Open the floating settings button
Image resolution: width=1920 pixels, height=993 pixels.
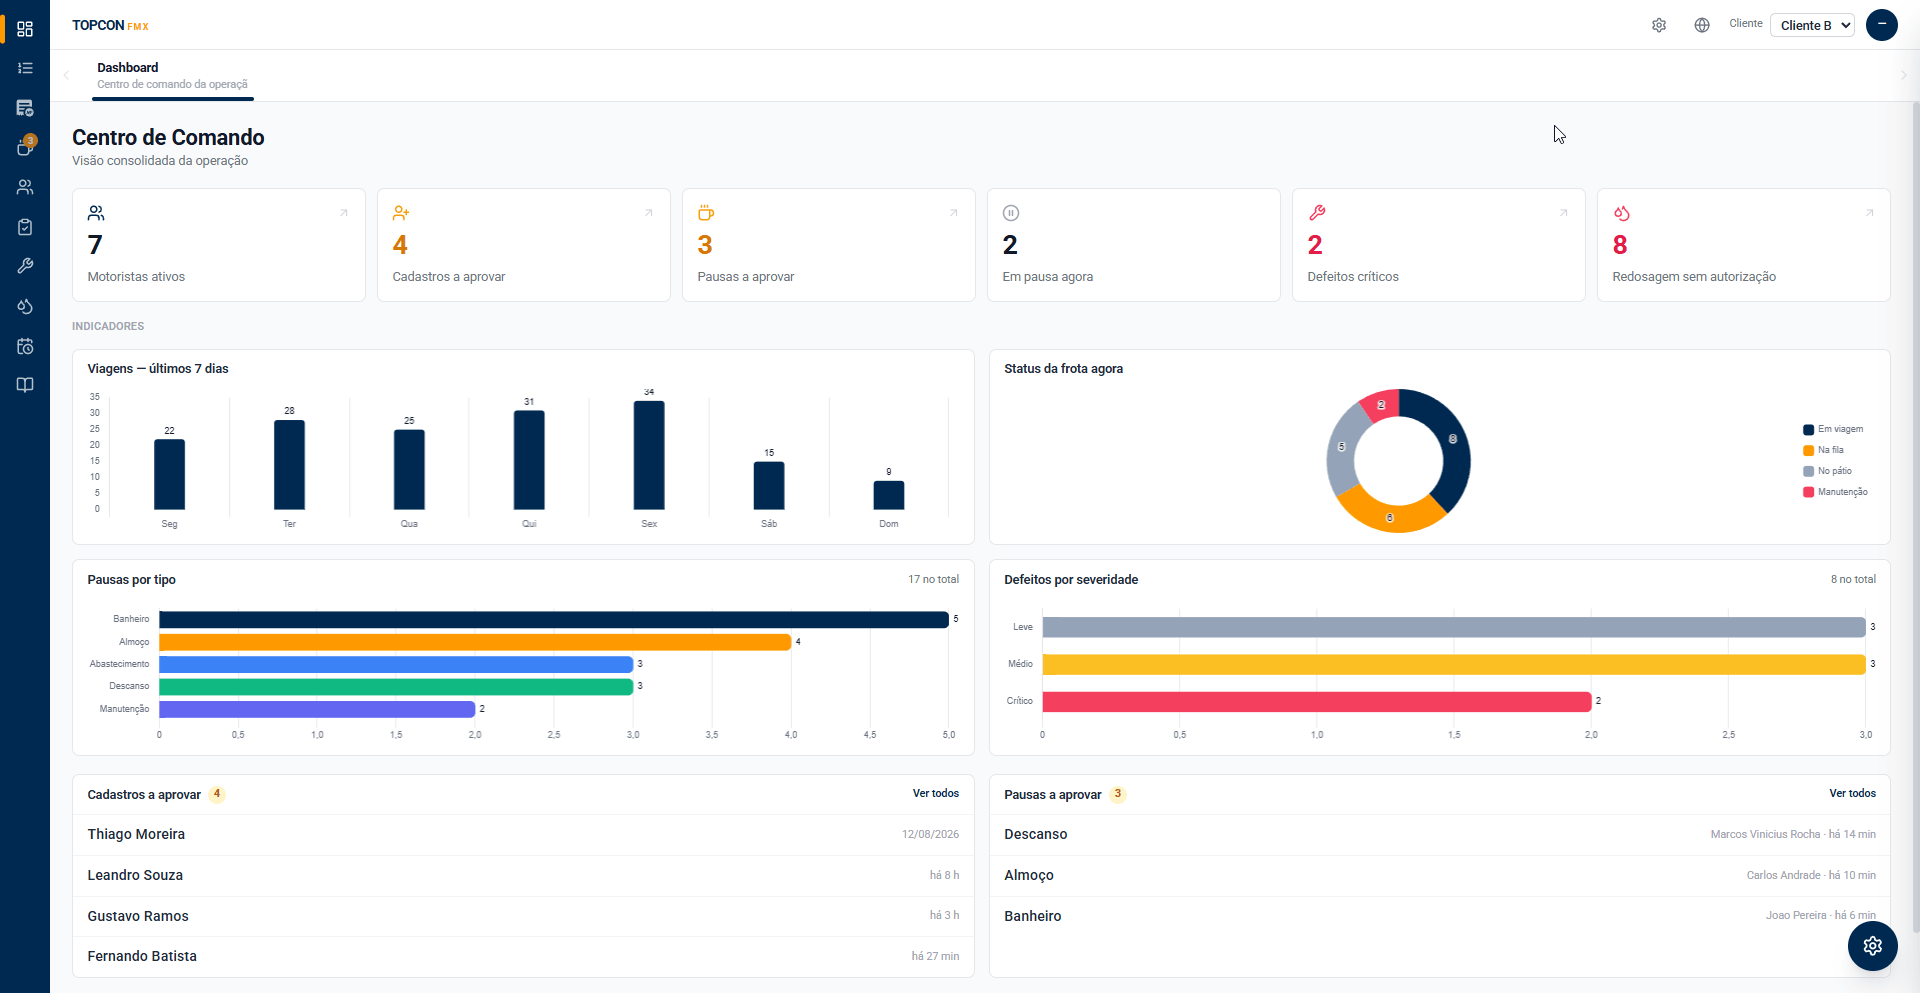[x=1873, y=946]
